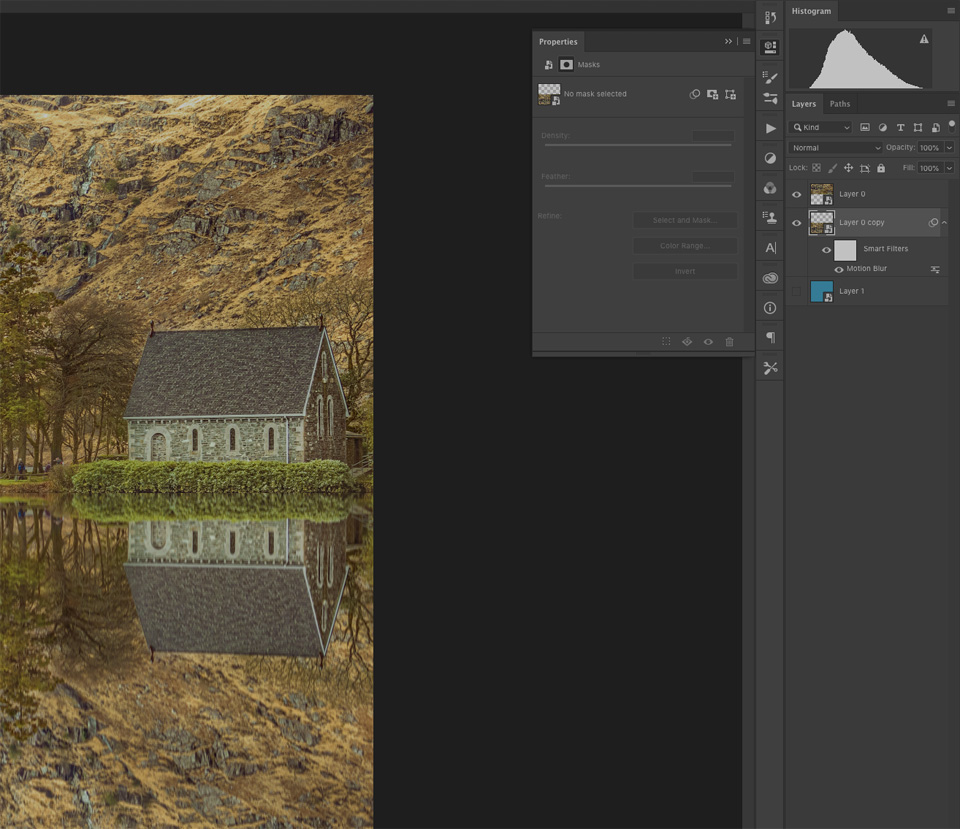Hide Layer 0 using its eye icon
The width and height of the screenshot is (960, 829).
coord(797,194)
